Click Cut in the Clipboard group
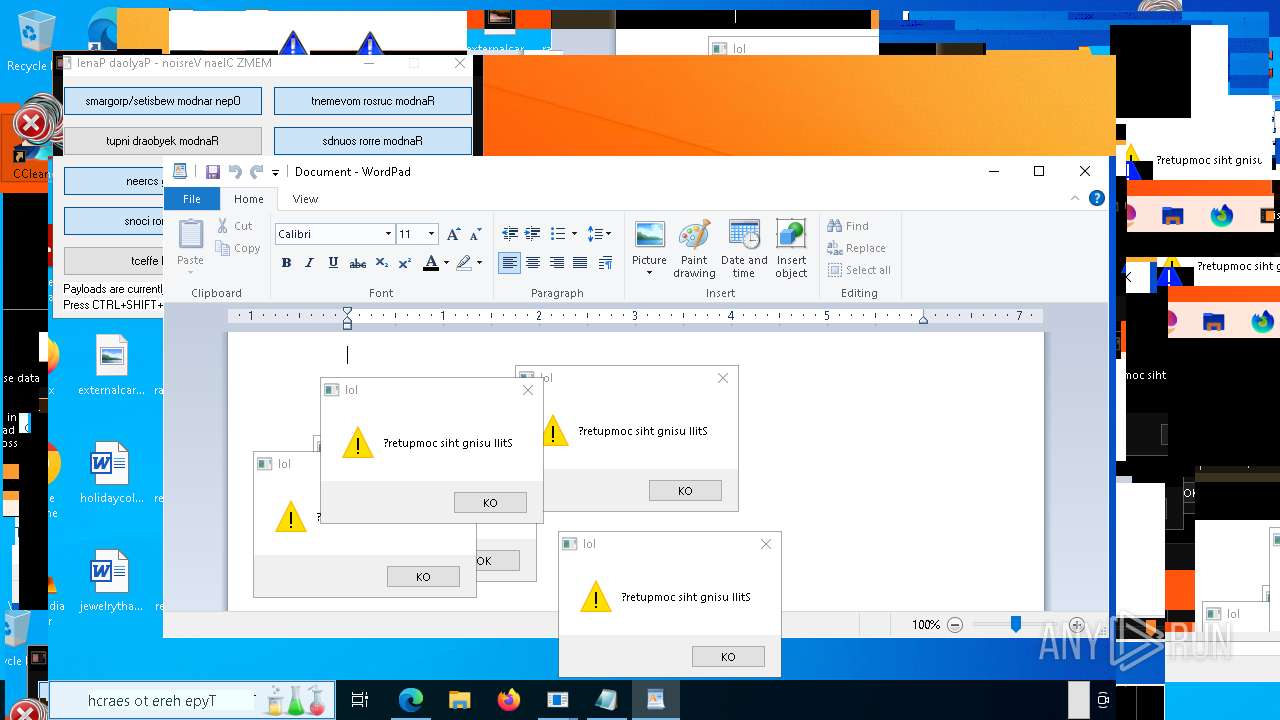This screenshot has height=720, width=1280. [236, 226]
